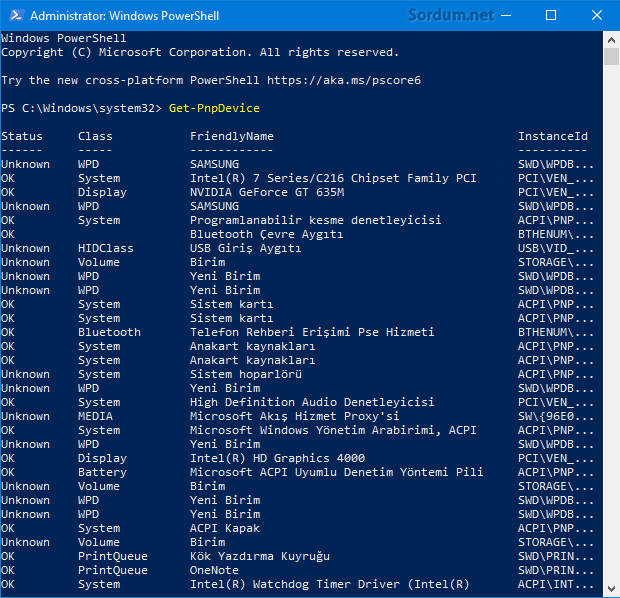Click the ACPI Kapak entry
Screen dimensions: 620x598
225,528
